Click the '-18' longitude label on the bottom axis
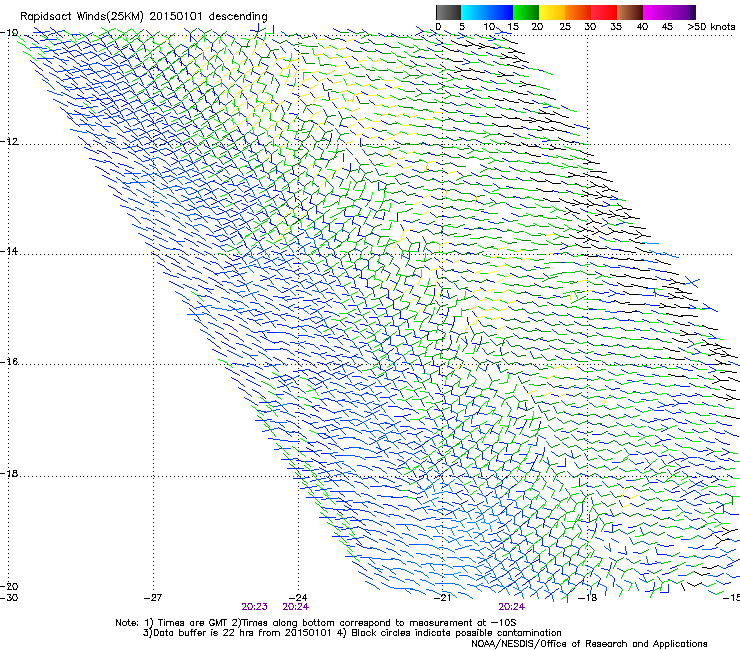The height and width of the screenshot is (650, 740). click(x=588, y=598)
